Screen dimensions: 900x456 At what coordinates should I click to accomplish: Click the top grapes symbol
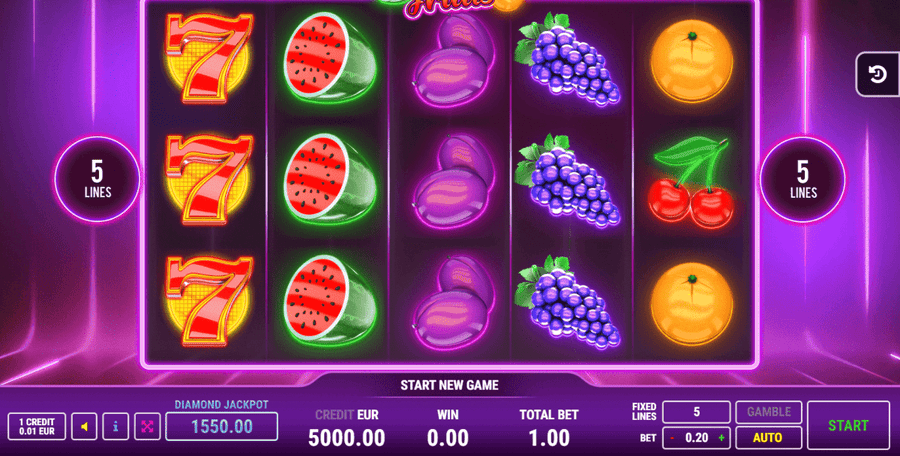pyautogui.click(x=568, y=60)
